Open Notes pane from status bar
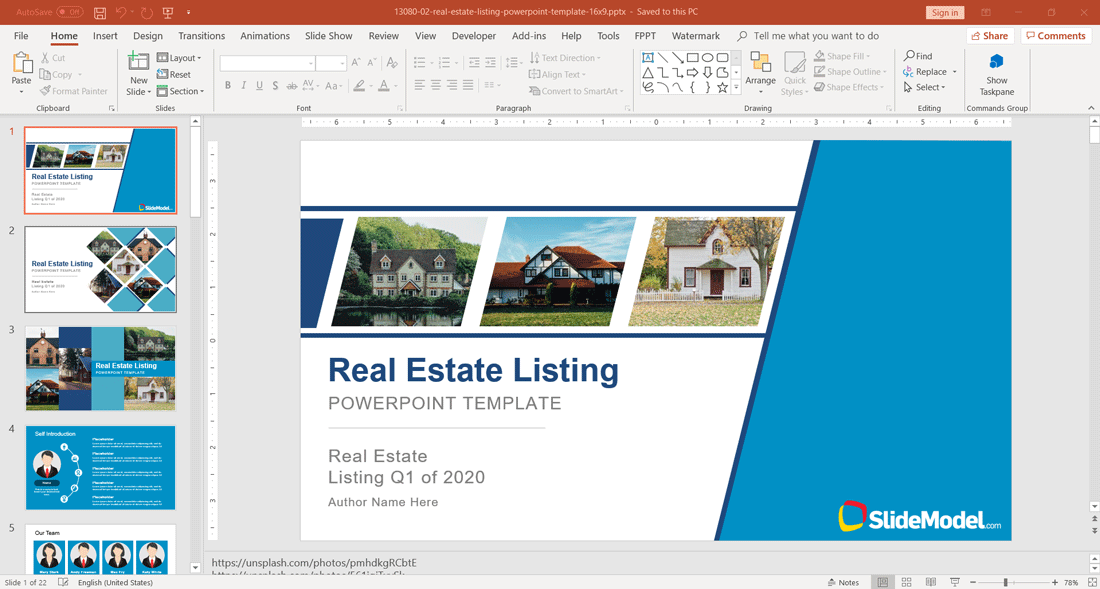The height and width of the screenshot is (589, 1100). [843, 583]
